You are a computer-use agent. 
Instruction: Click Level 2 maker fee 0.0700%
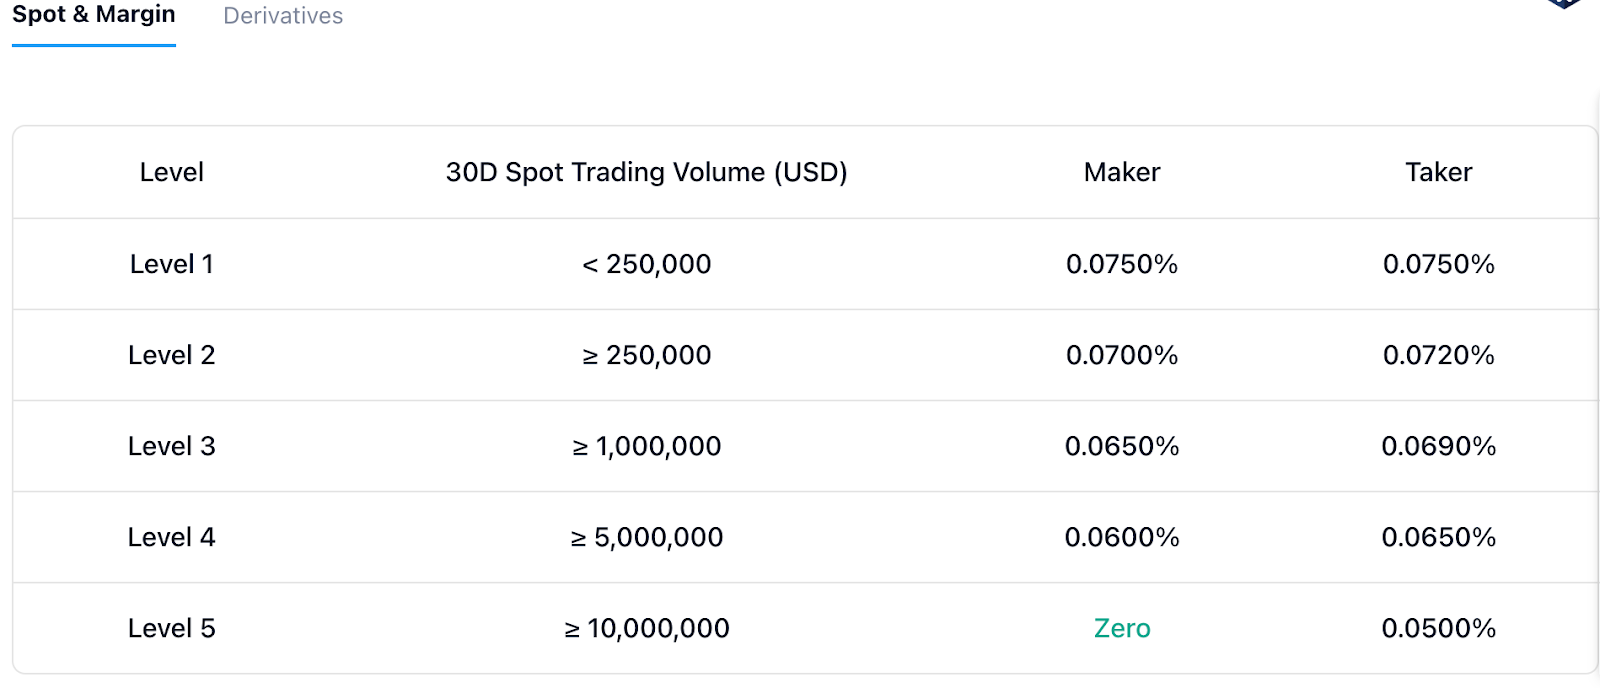tap(1122, 355)
